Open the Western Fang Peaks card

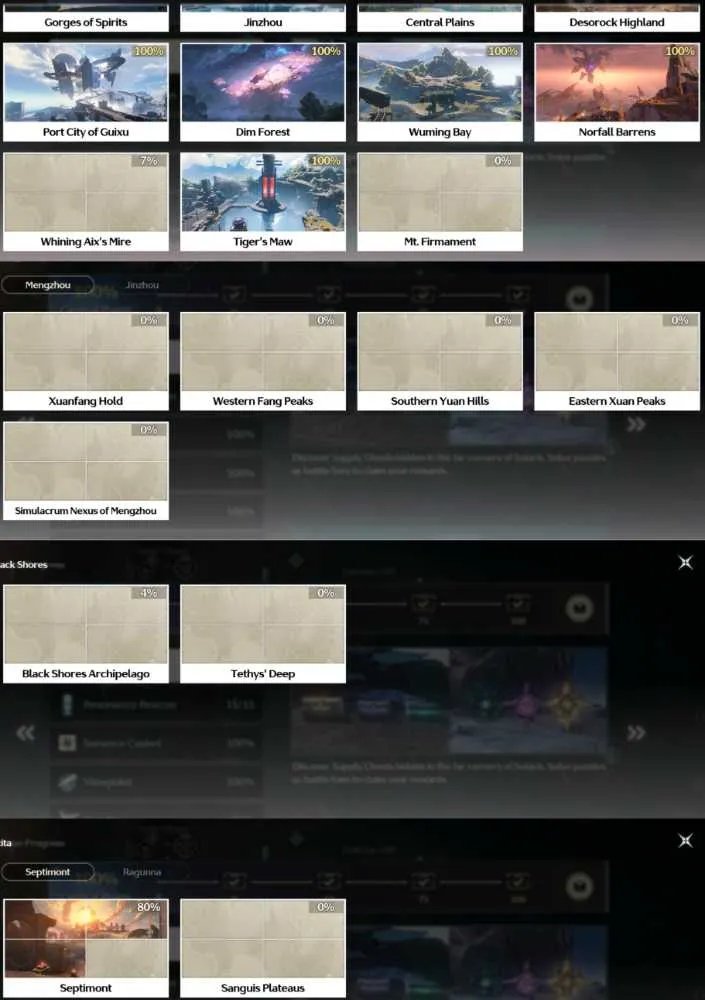(x=263, y=361)
